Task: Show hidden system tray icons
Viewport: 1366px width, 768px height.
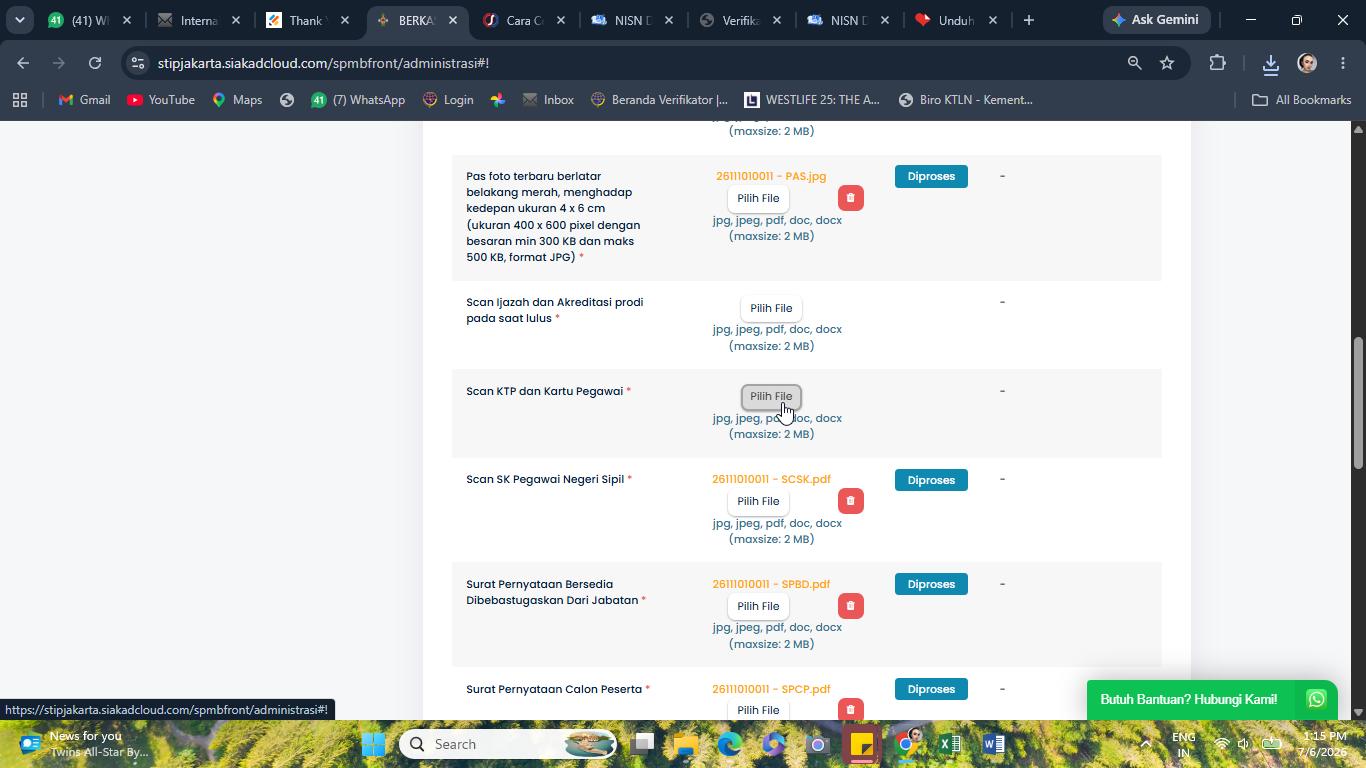Action: pyautogui.click(x=1145, y=744)
